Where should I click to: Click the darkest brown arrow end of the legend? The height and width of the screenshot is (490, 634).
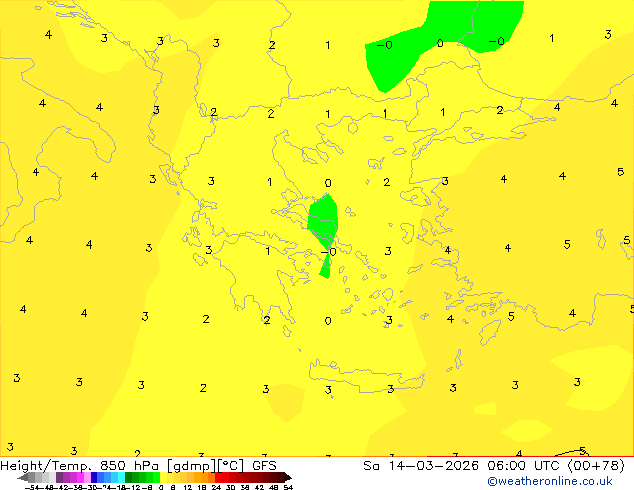point(288,478)
